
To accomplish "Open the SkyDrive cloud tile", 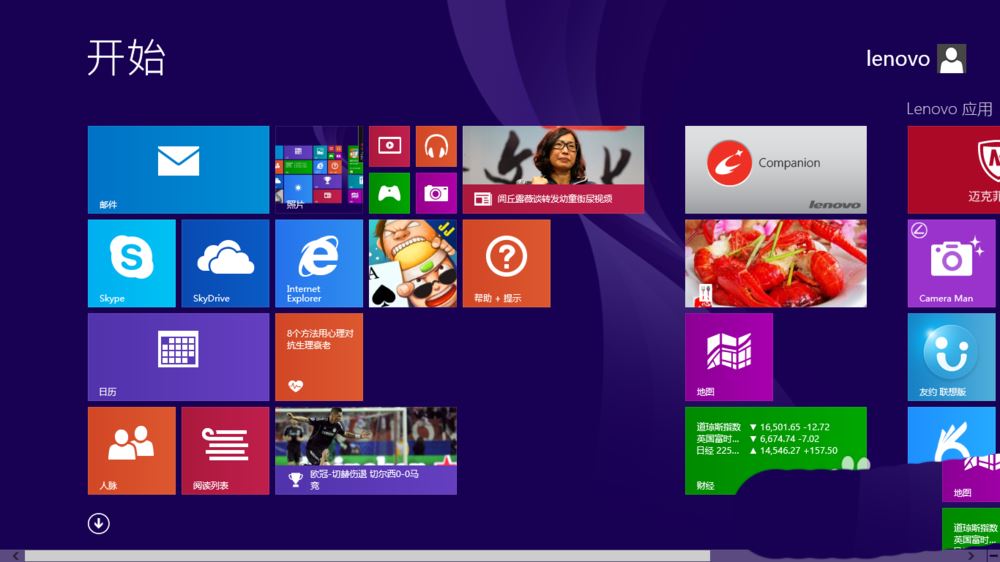I will 225,263.
